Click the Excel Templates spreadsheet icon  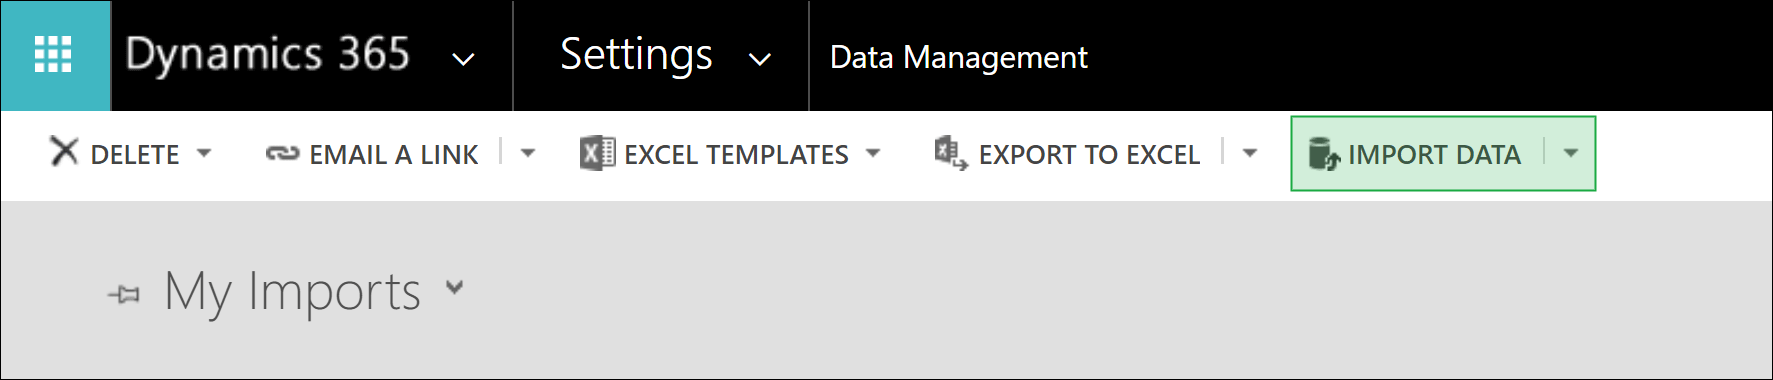[597, 153]
